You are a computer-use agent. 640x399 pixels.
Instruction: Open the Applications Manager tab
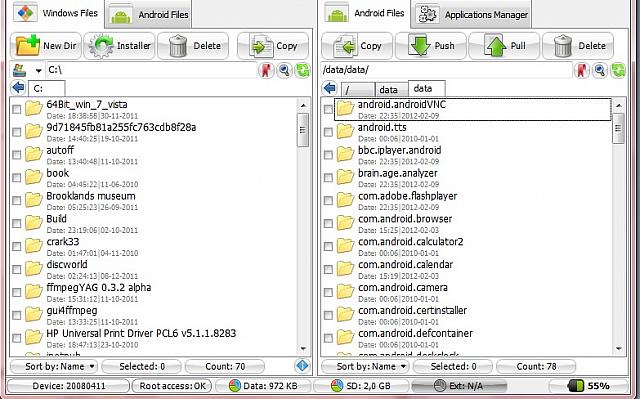[472, 14]
